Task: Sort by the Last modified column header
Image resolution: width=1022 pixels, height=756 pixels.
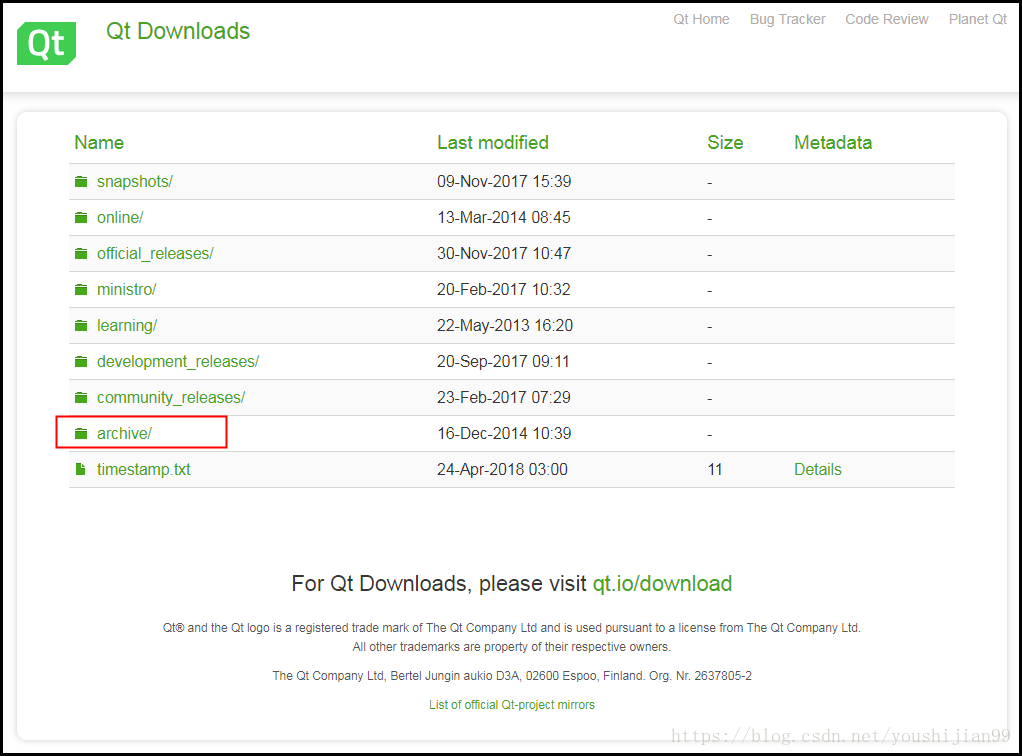Action: (x=493, y=143)
